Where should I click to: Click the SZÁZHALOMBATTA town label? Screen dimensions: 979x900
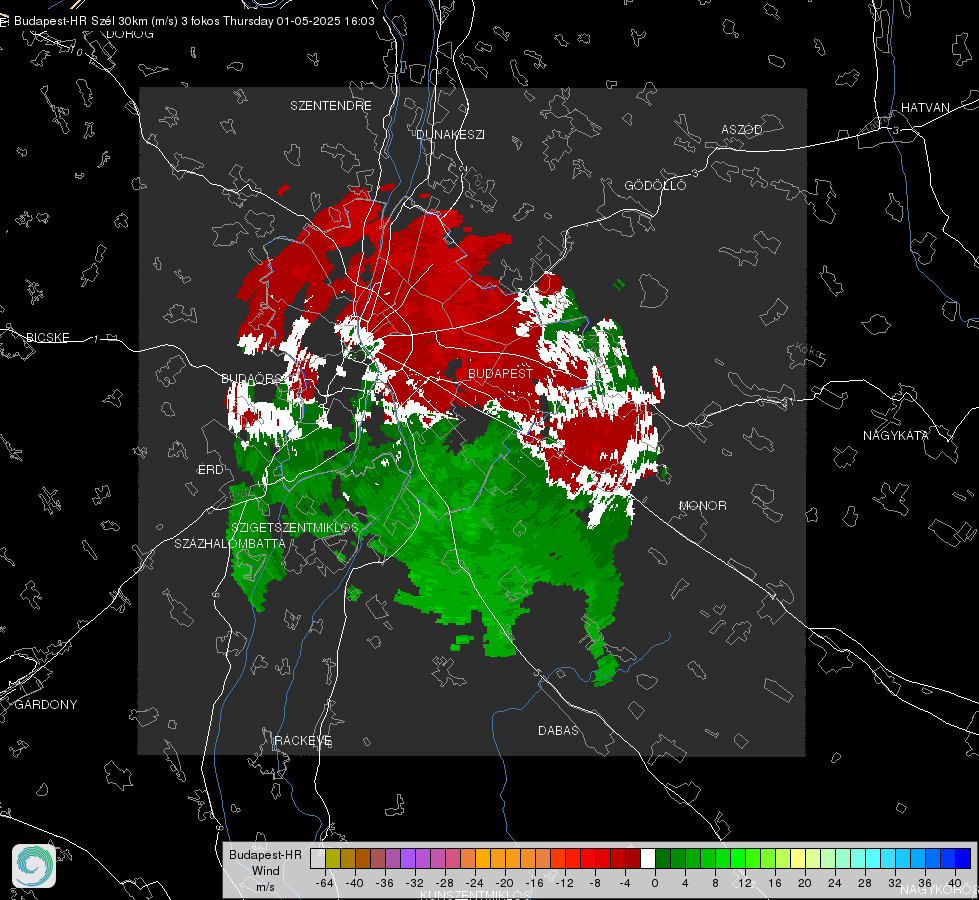click(230, 544)
